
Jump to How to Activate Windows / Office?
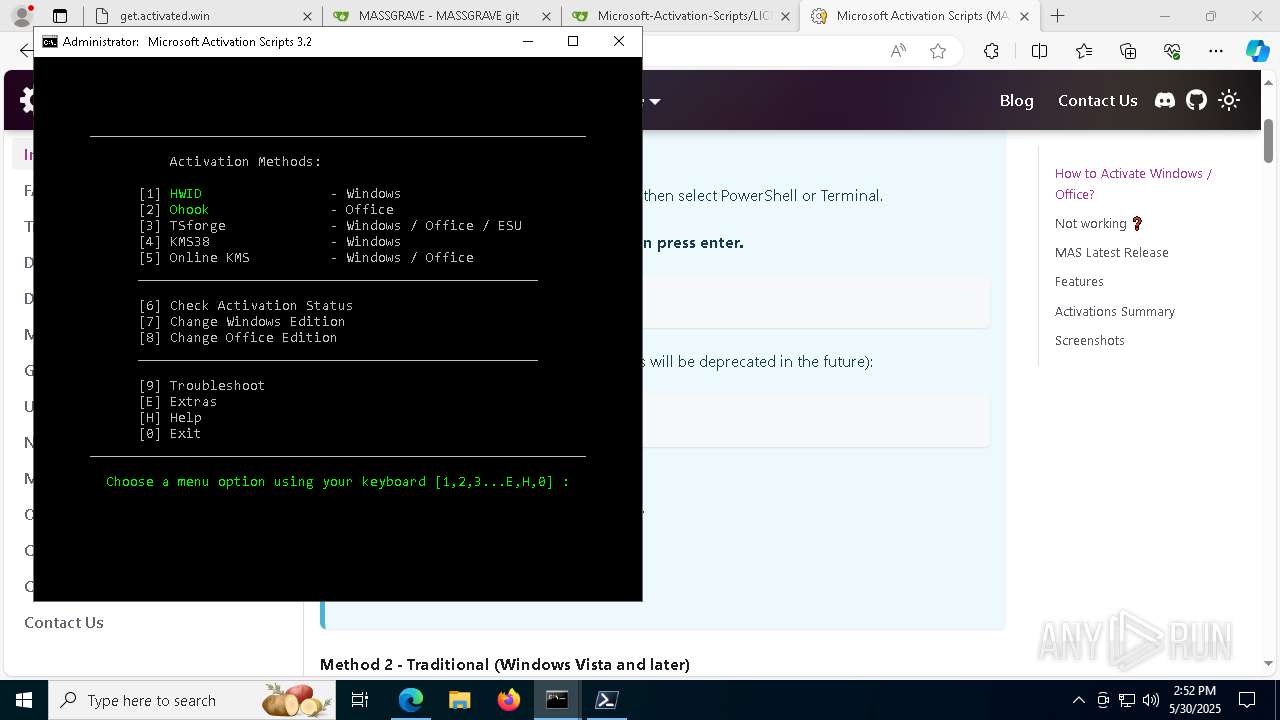pos(1133,184)
